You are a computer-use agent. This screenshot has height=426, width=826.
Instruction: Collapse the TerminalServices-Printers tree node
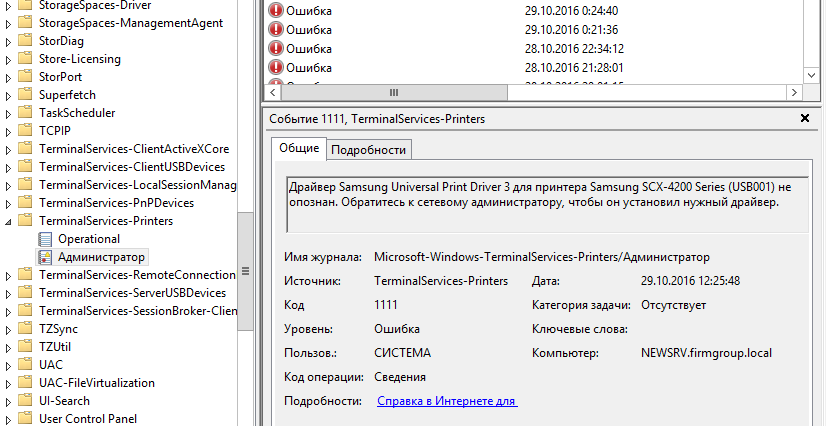click(x=8, y=222)
